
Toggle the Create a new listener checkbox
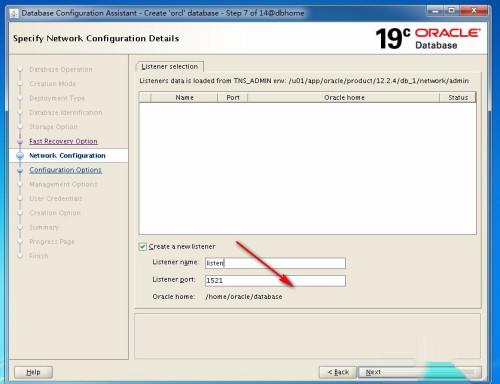coord(143,247)
